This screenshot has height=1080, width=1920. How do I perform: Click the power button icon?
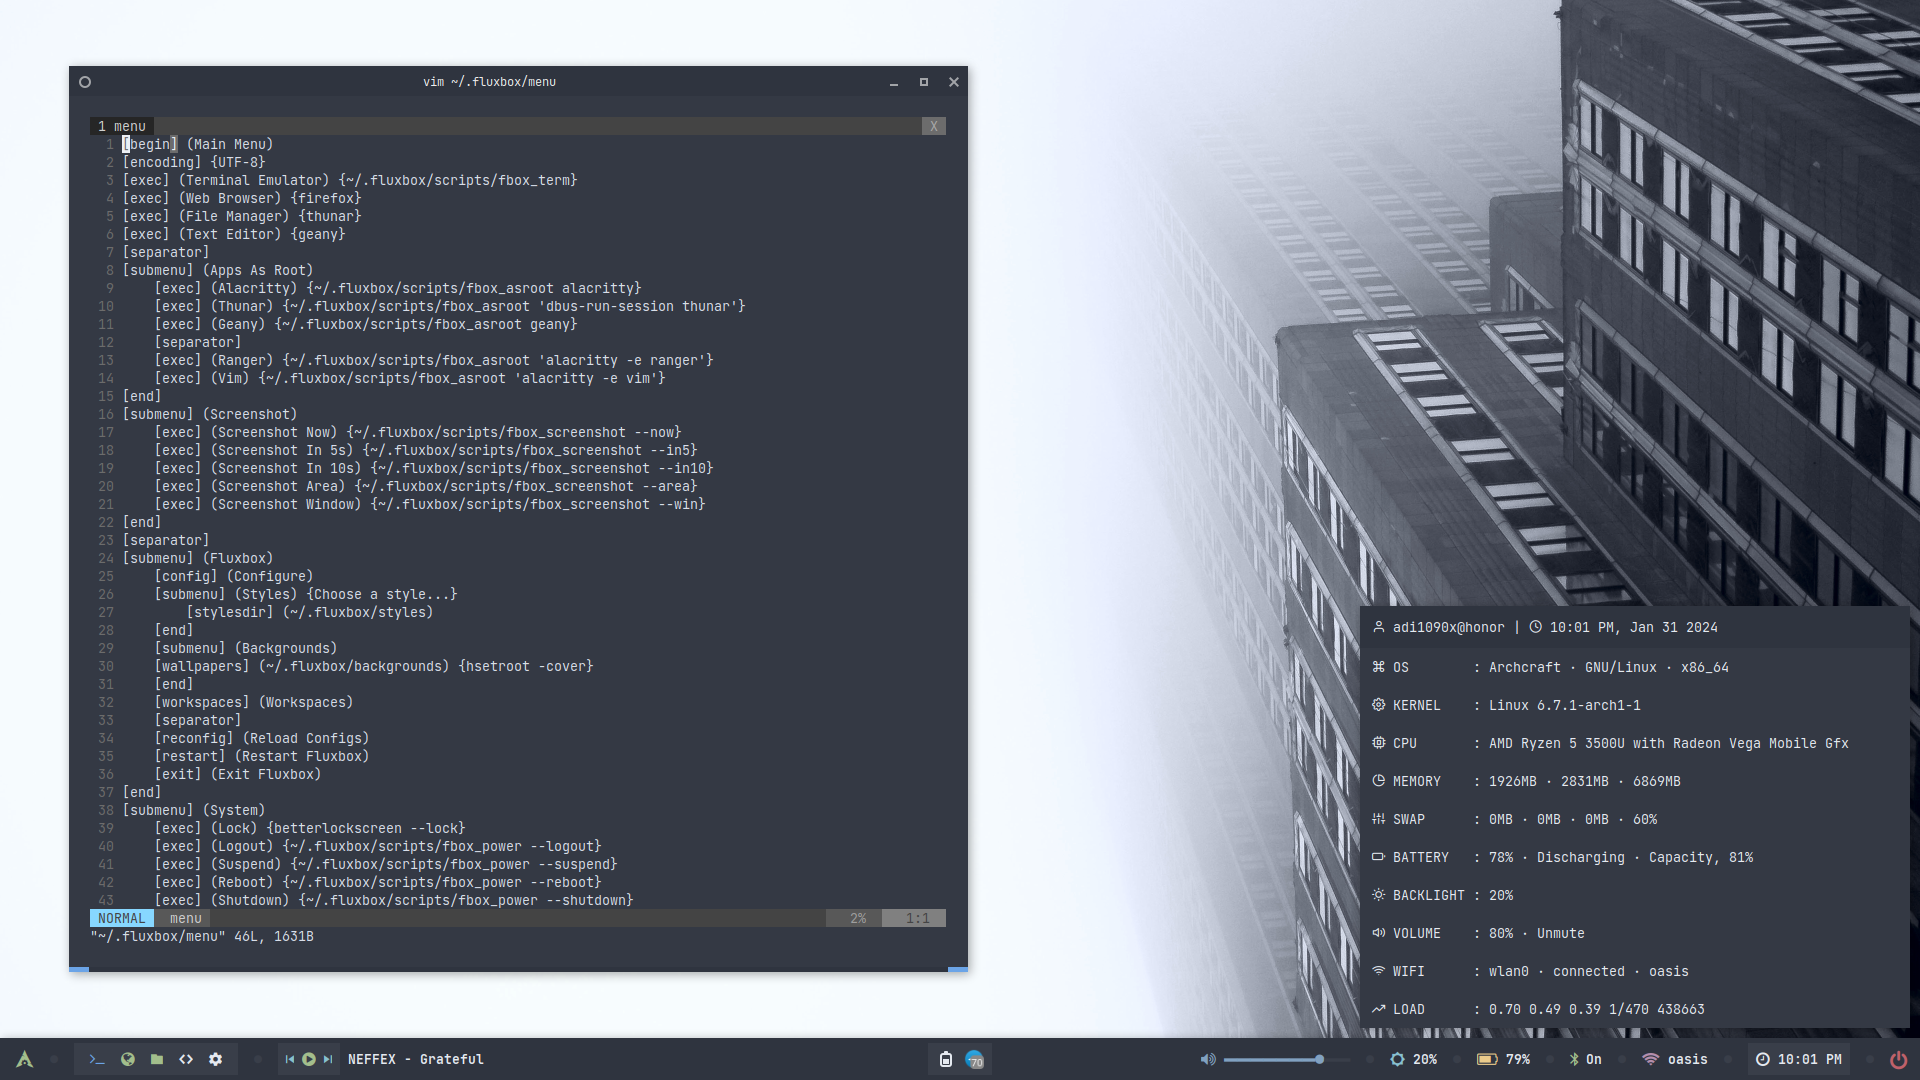[1898, 1059]
